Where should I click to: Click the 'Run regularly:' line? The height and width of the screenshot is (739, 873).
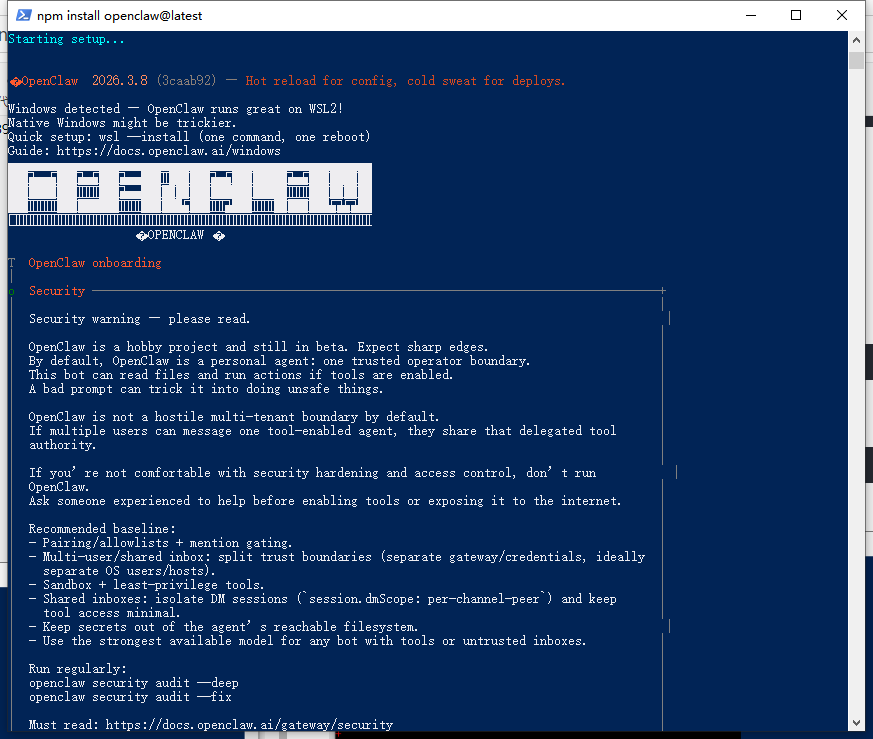point(77,669)
